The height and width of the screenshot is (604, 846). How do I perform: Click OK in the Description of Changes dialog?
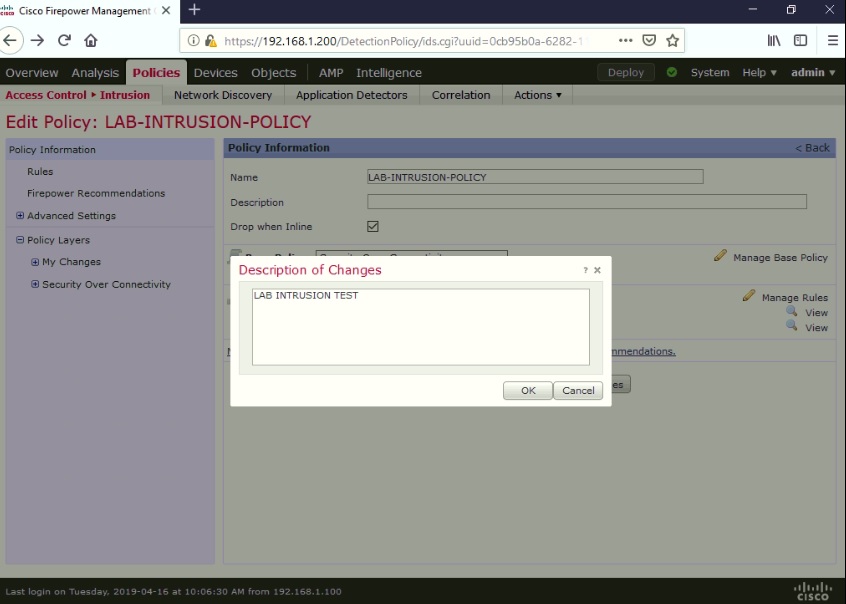527,390
